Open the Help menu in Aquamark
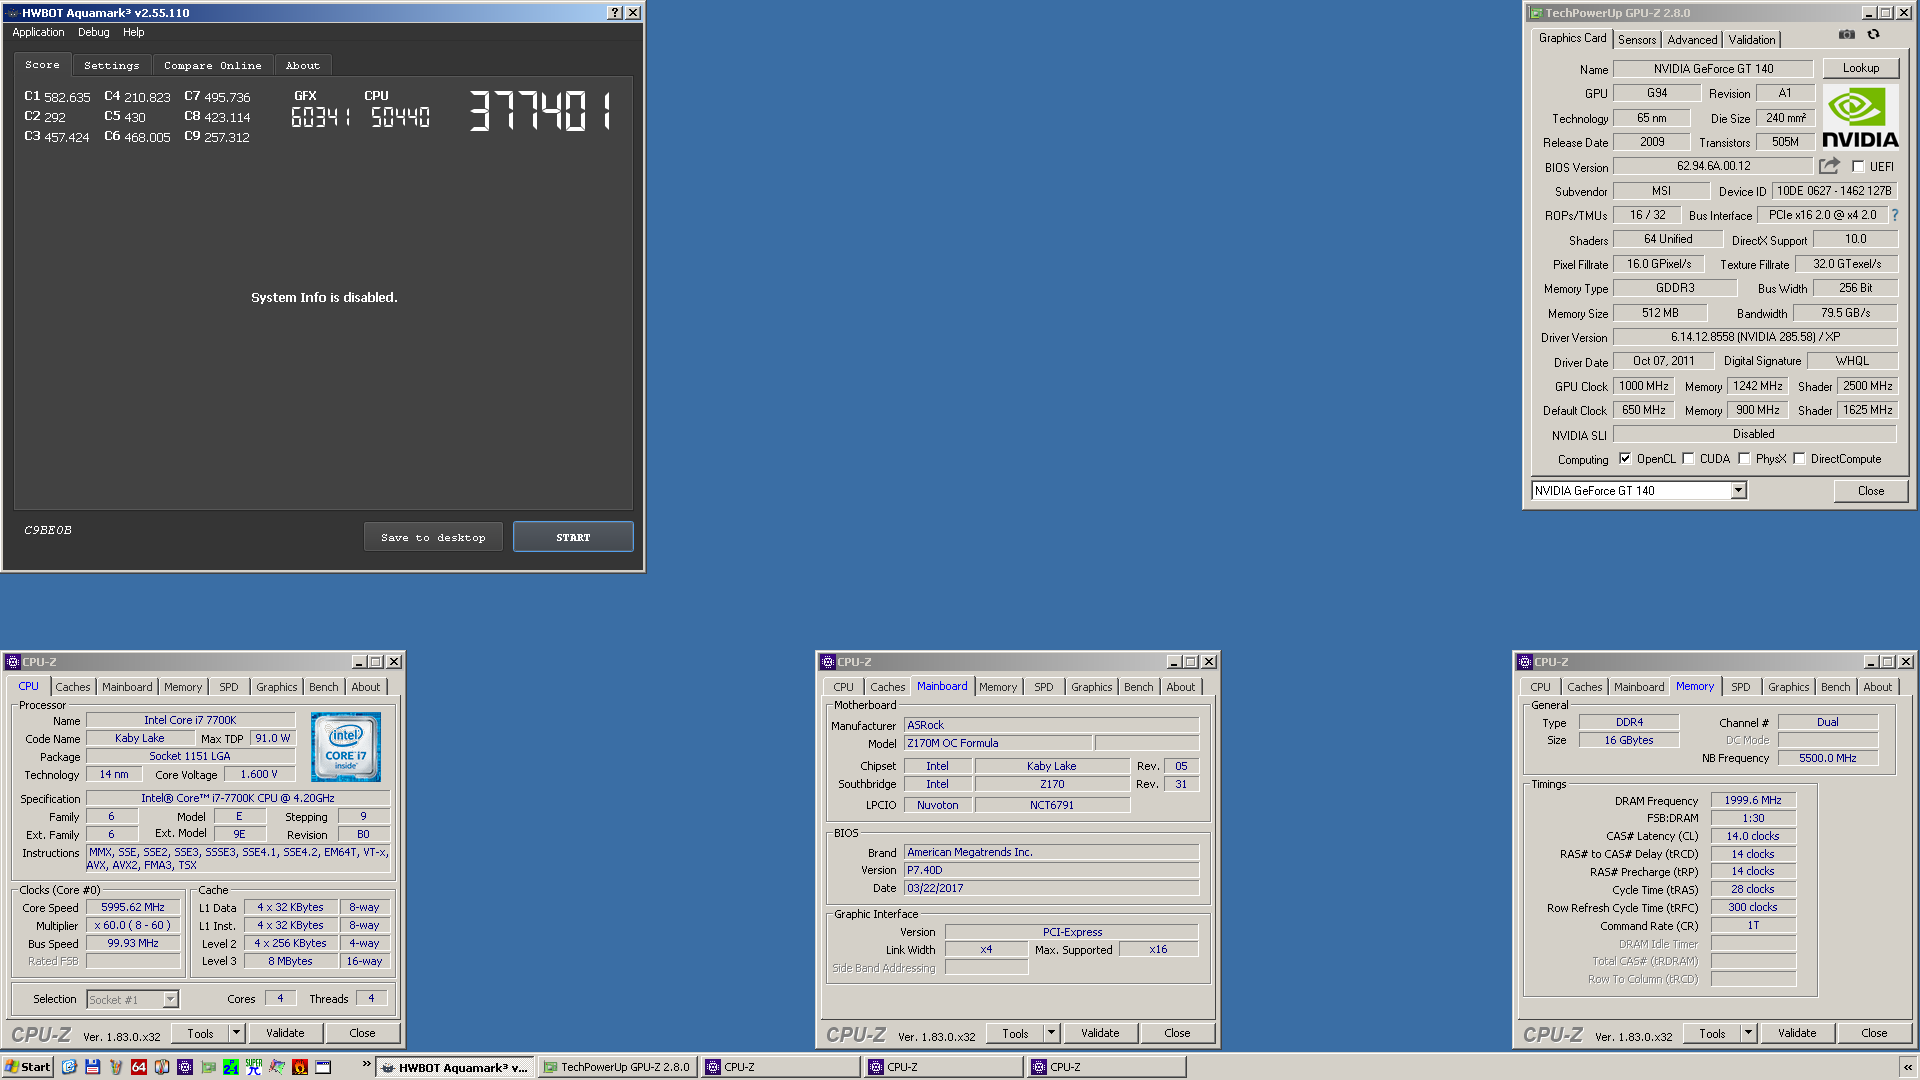 click(133, 32)
